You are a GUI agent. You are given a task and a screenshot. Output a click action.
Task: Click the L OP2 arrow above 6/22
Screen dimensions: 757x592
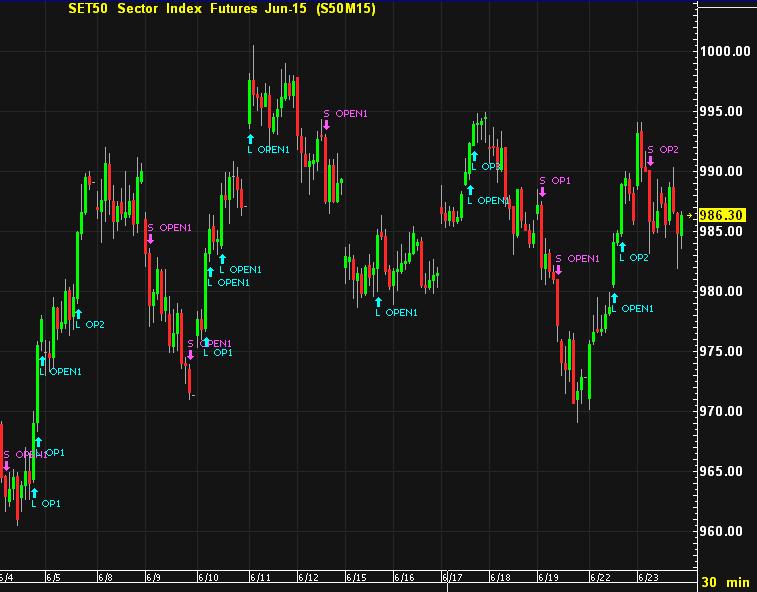click(621, 245)
